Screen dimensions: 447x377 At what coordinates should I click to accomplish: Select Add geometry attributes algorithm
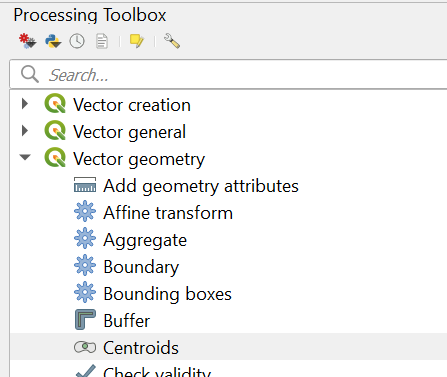coord(201,186)
